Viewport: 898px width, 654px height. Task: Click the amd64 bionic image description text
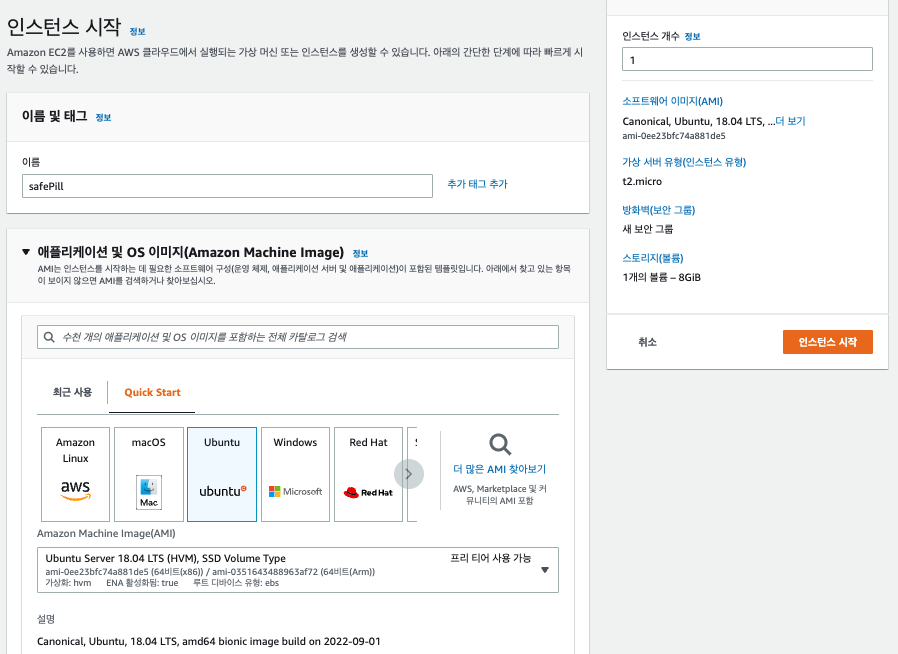point(208,641)
